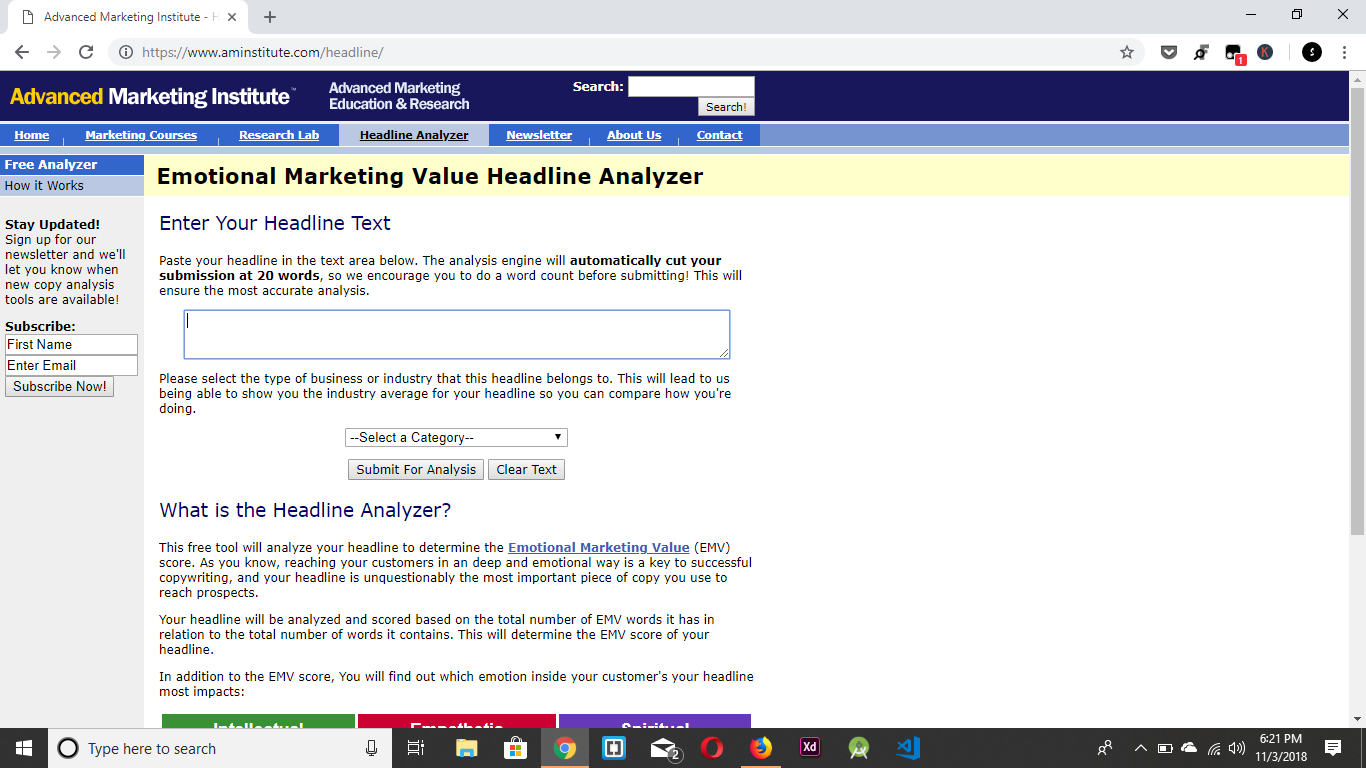The height and width of the screenshot is (768, 1366).
Task: Switch to Google Chrome in the taskbar
Action: (565, 748)
